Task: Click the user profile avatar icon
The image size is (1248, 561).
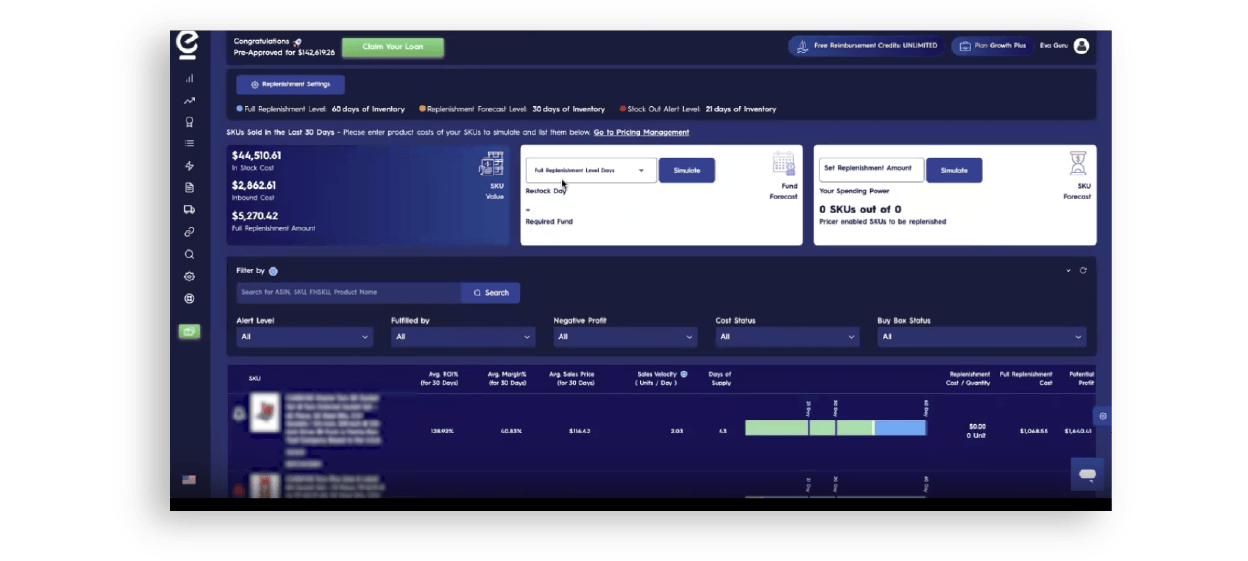Action: pyautogui.click(x=1081, y=45)
